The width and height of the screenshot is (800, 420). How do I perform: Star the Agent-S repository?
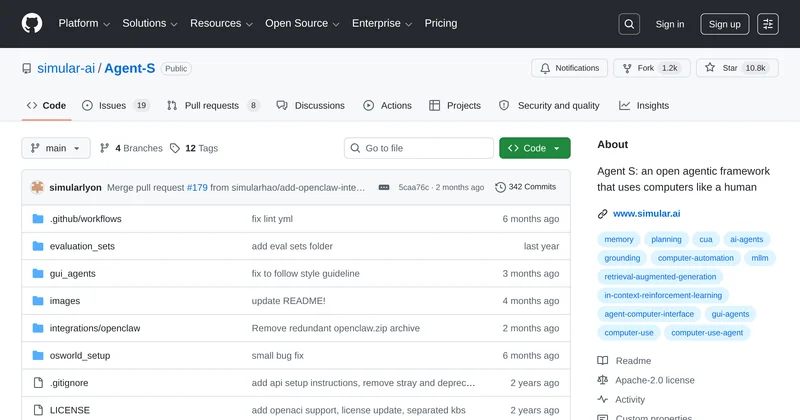[x=736, y=68]
